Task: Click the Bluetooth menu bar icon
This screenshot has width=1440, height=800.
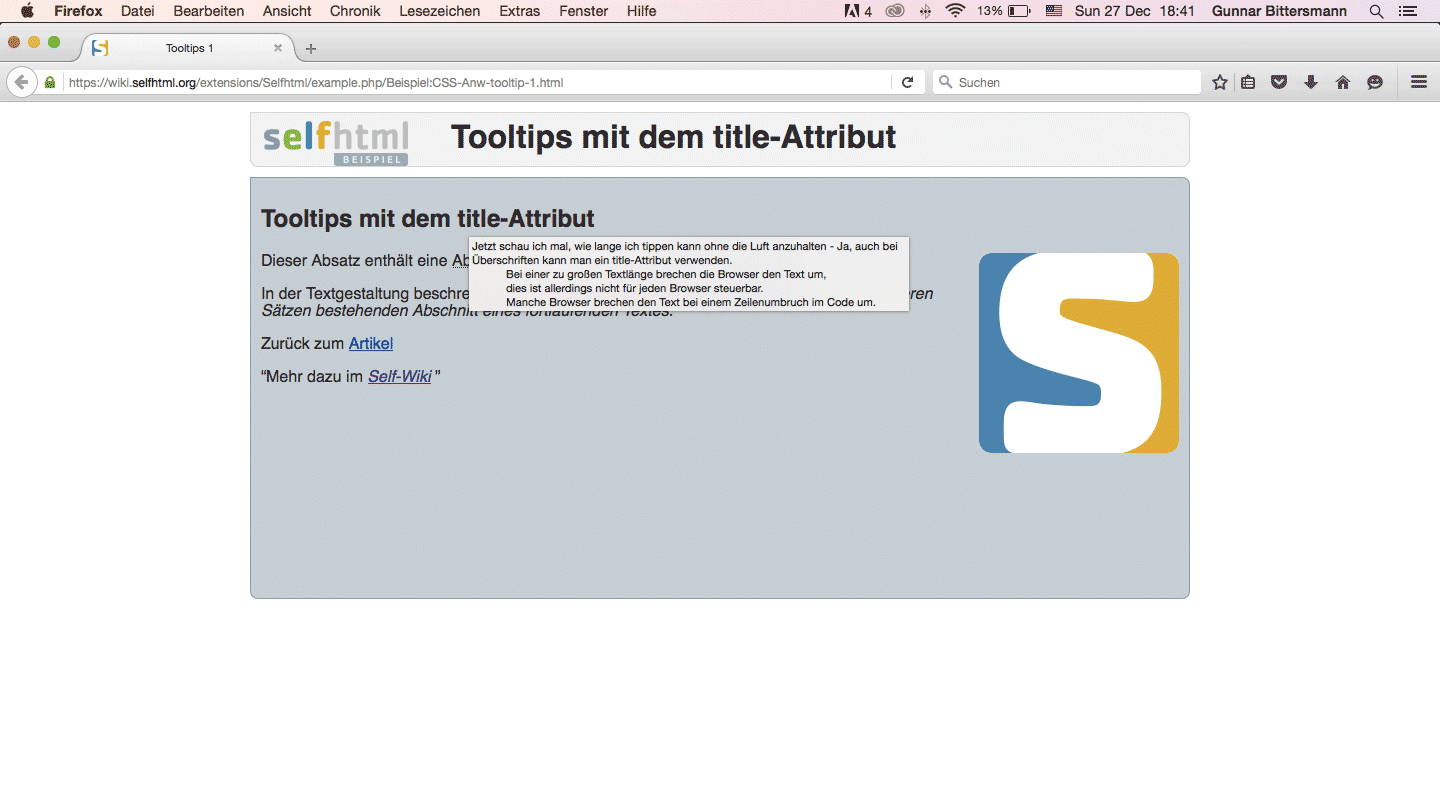Action: [926, 11]
